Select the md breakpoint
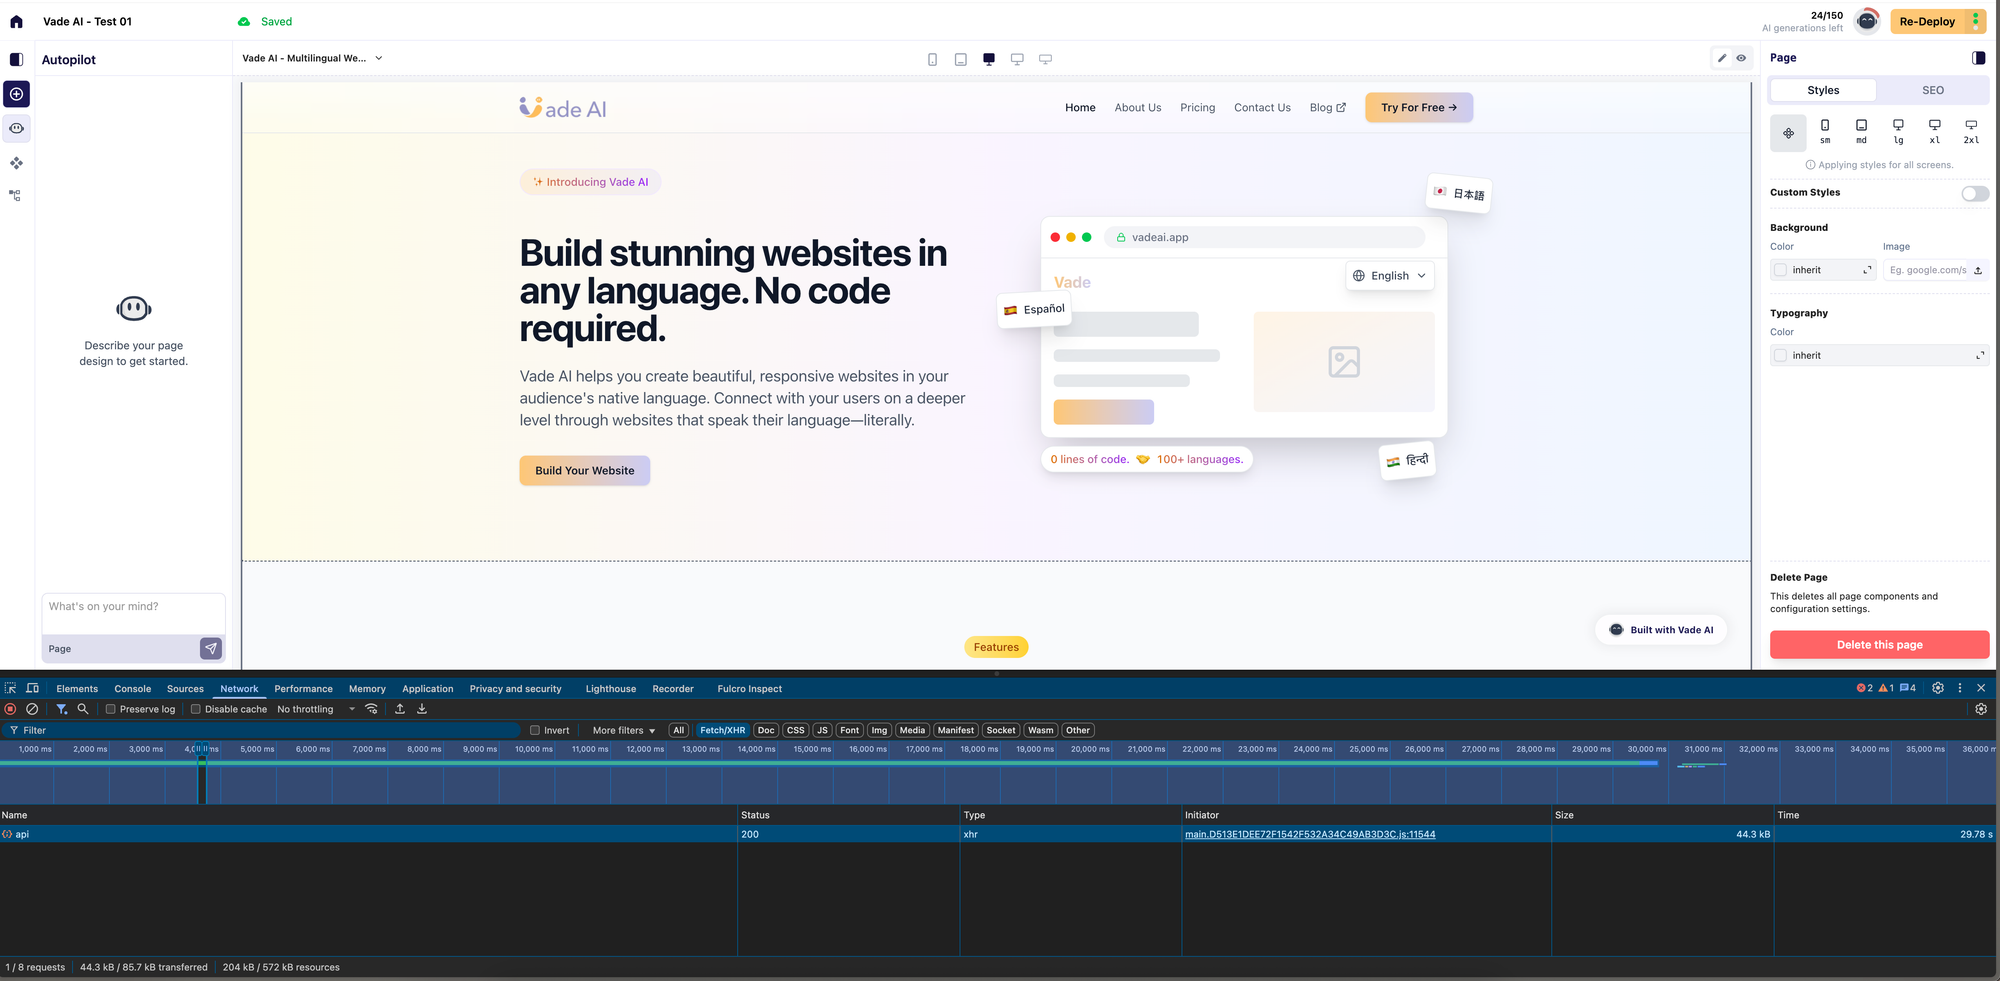Viewport: 2000px width, 981px height. click(1861, 131)
